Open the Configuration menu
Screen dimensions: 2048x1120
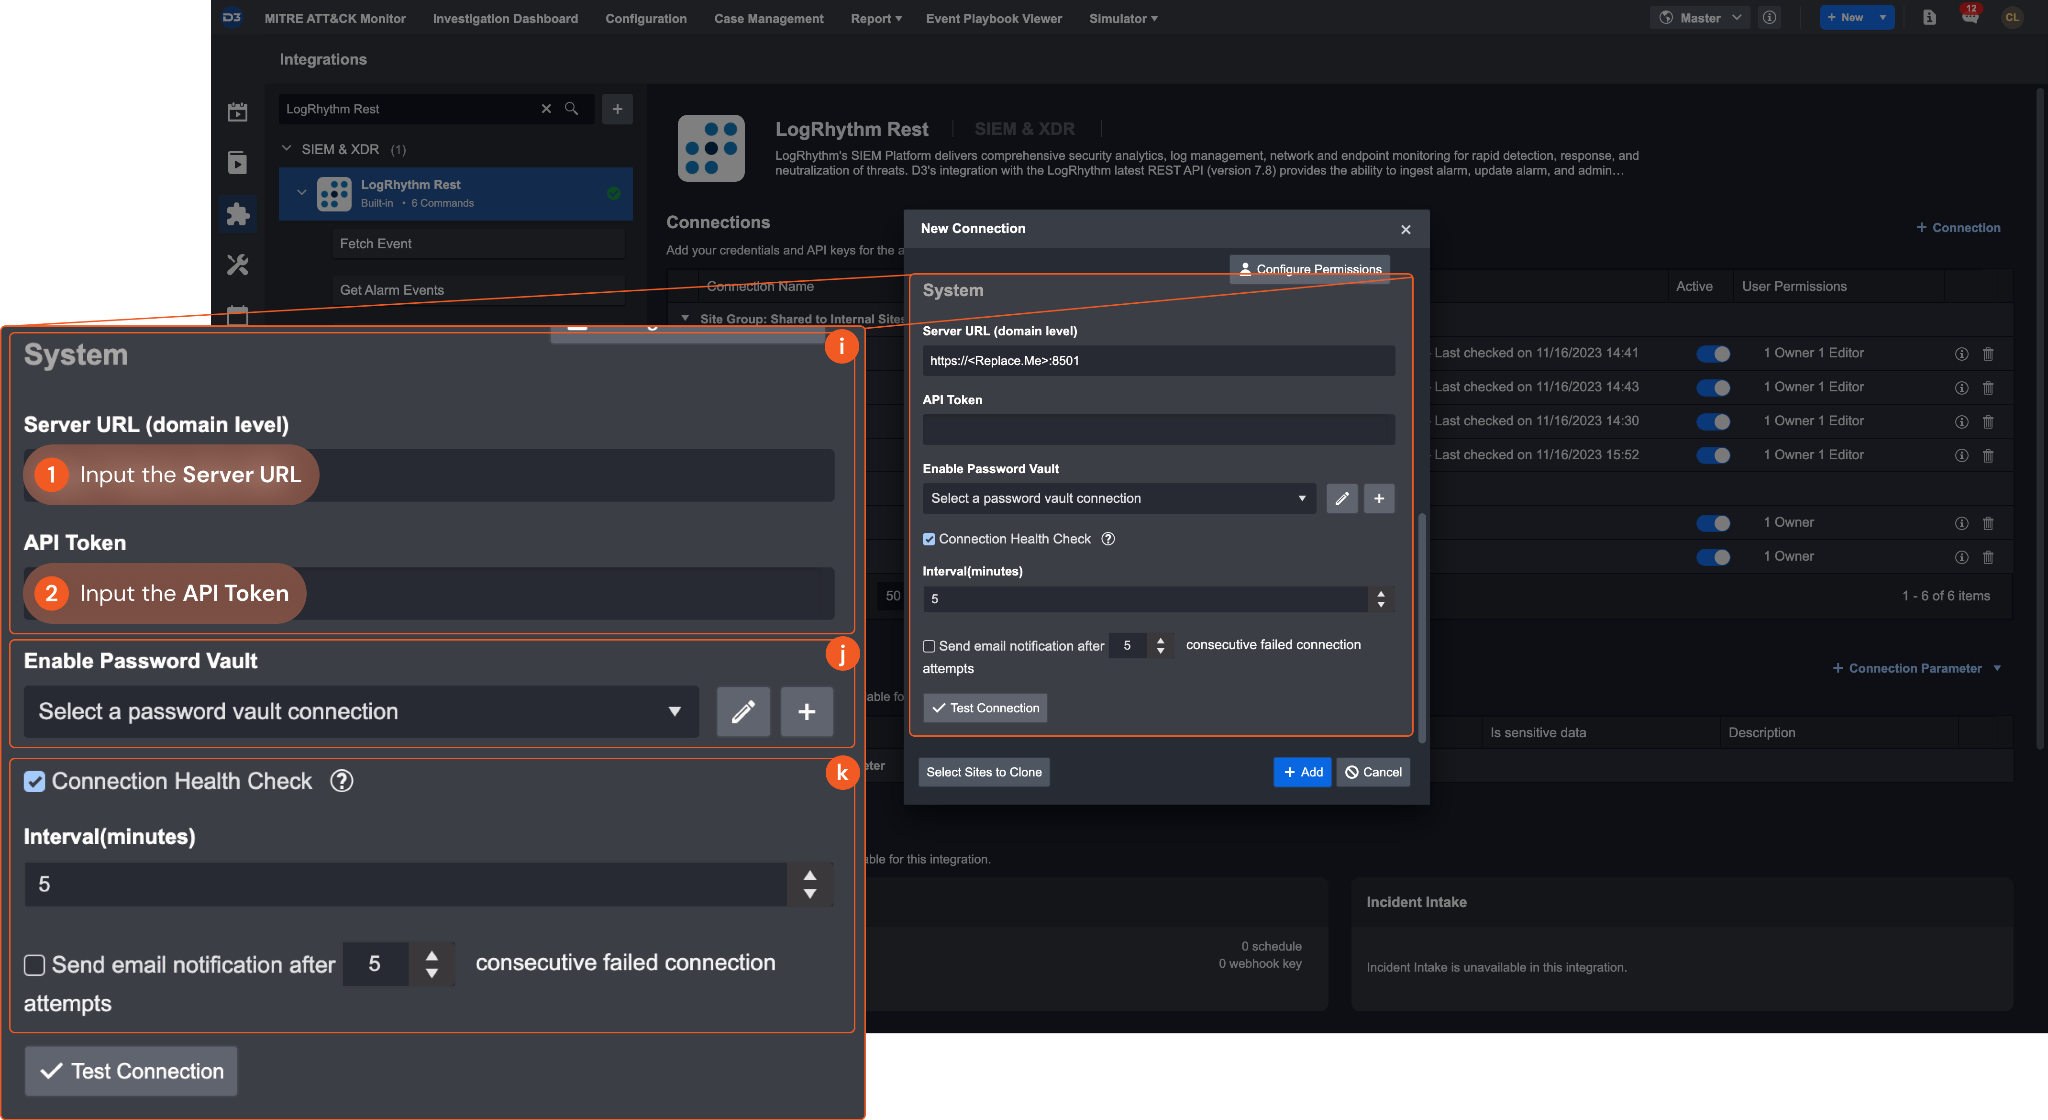click(x=646, y=19)
